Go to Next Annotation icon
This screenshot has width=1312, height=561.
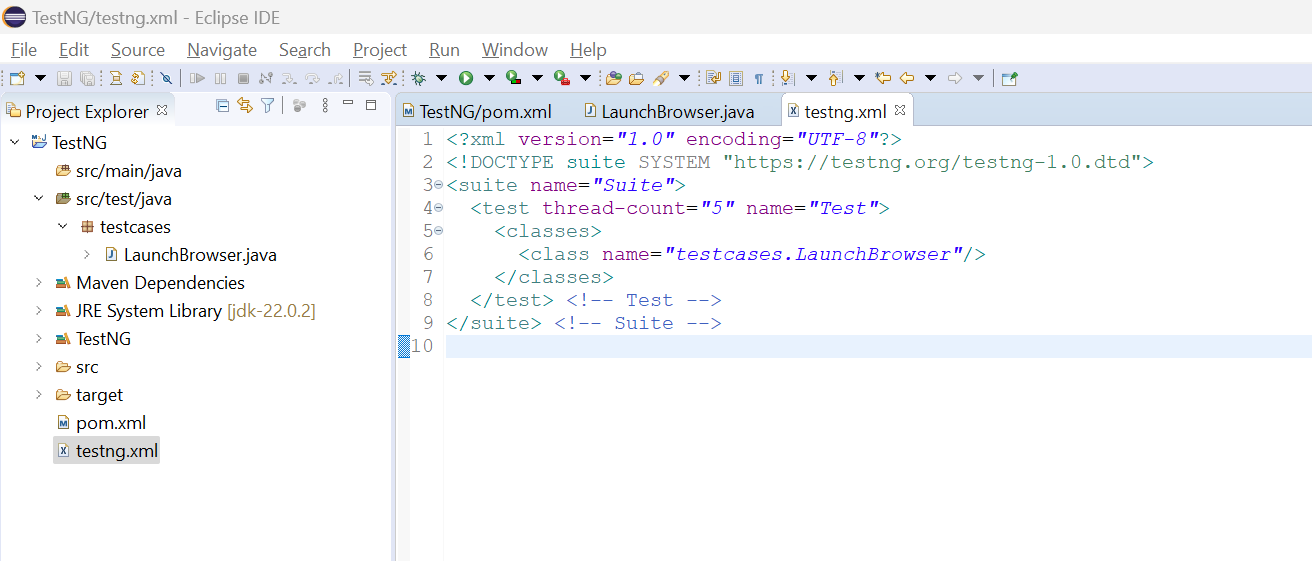[x=787, y=78]
